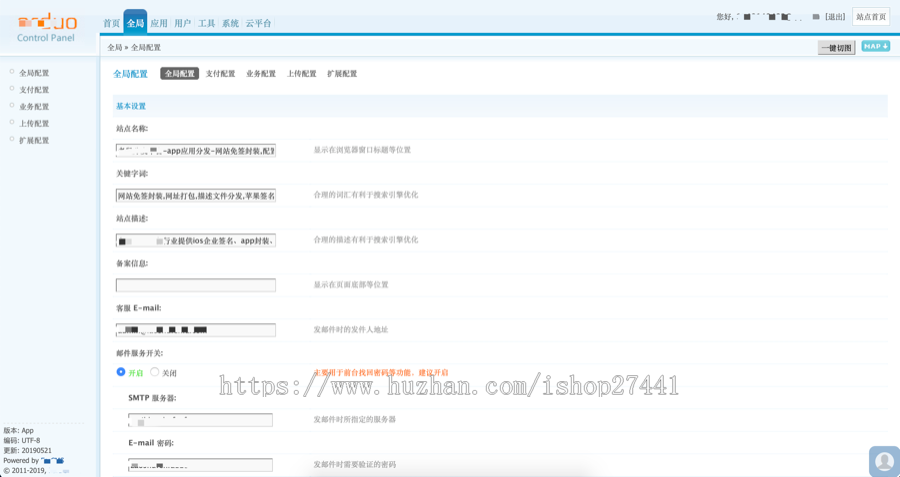Screen dimensions: 900x477
Task: Click the 更新: 20190521 footer text
Action: (27, 451)
